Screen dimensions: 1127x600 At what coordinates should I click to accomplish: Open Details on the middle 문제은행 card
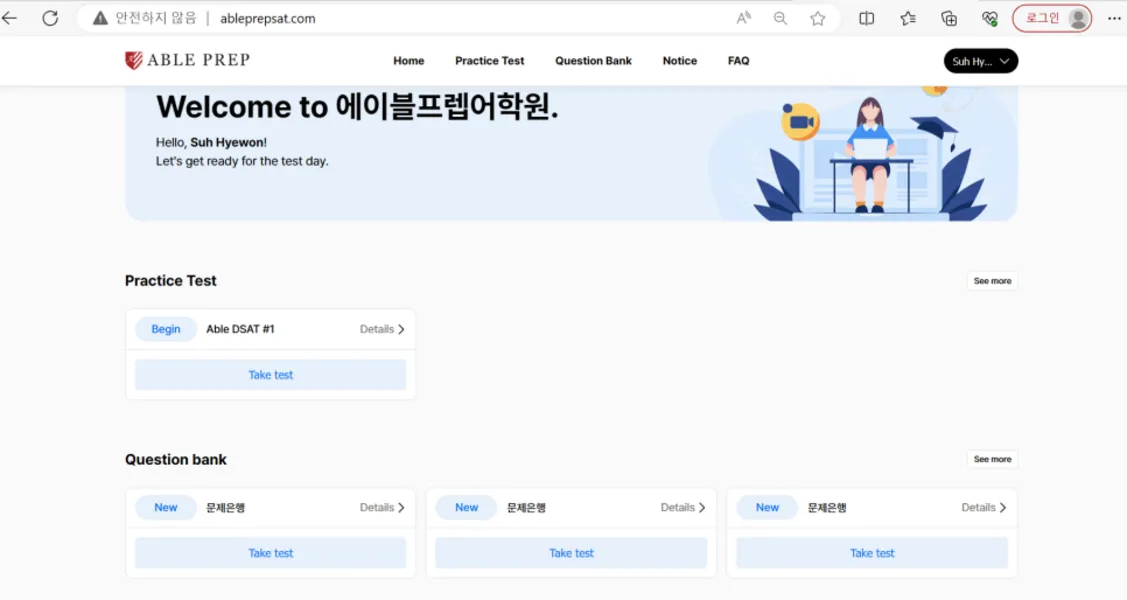point(683,507)
